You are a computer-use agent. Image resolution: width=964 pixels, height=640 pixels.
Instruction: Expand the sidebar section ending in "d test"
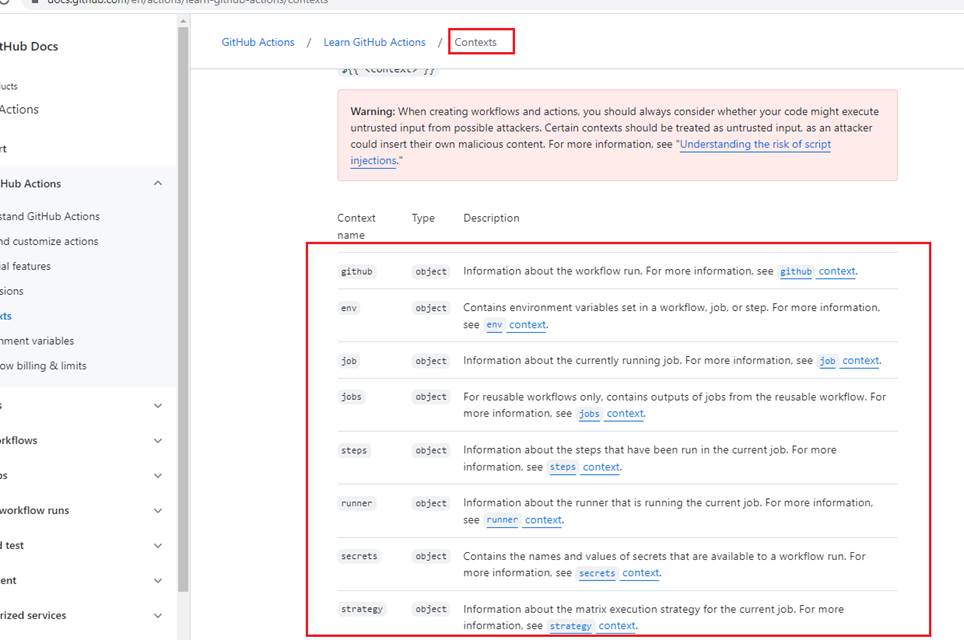coord(158,546)
